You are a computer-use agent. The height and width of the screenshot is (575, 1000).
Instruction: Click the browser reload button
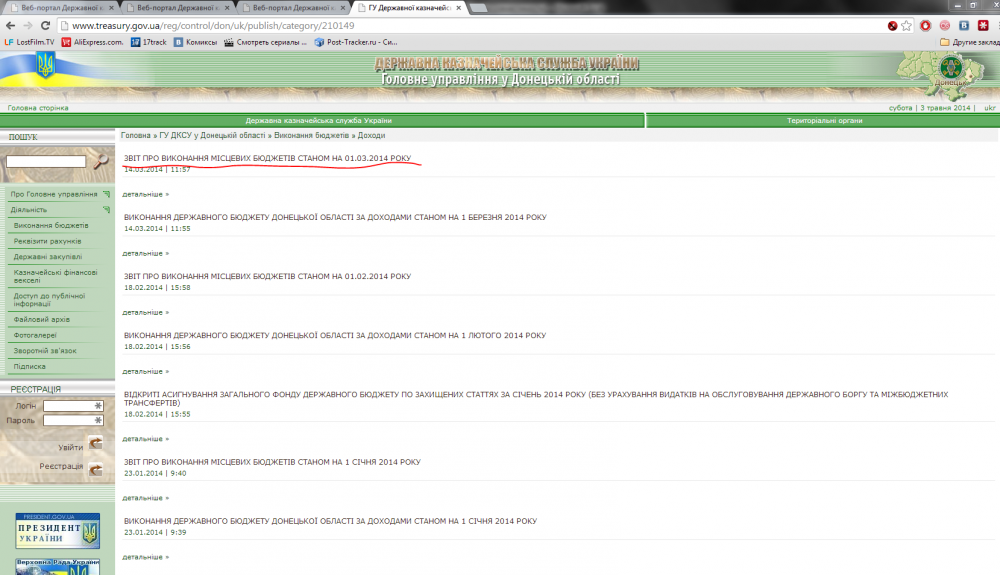(x=47, y=25)
